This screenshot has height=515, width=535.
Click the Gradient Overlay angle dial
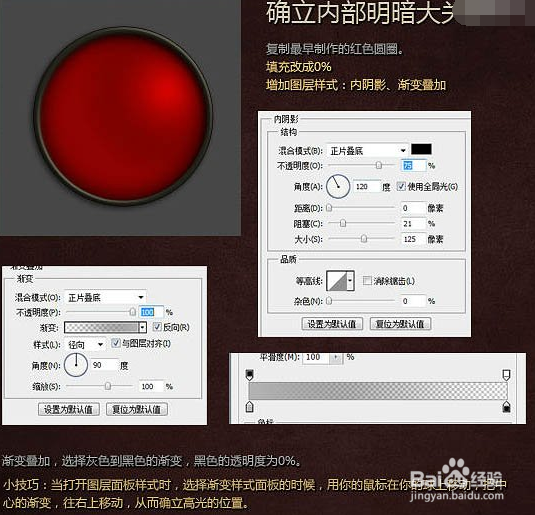click(76, 365)
